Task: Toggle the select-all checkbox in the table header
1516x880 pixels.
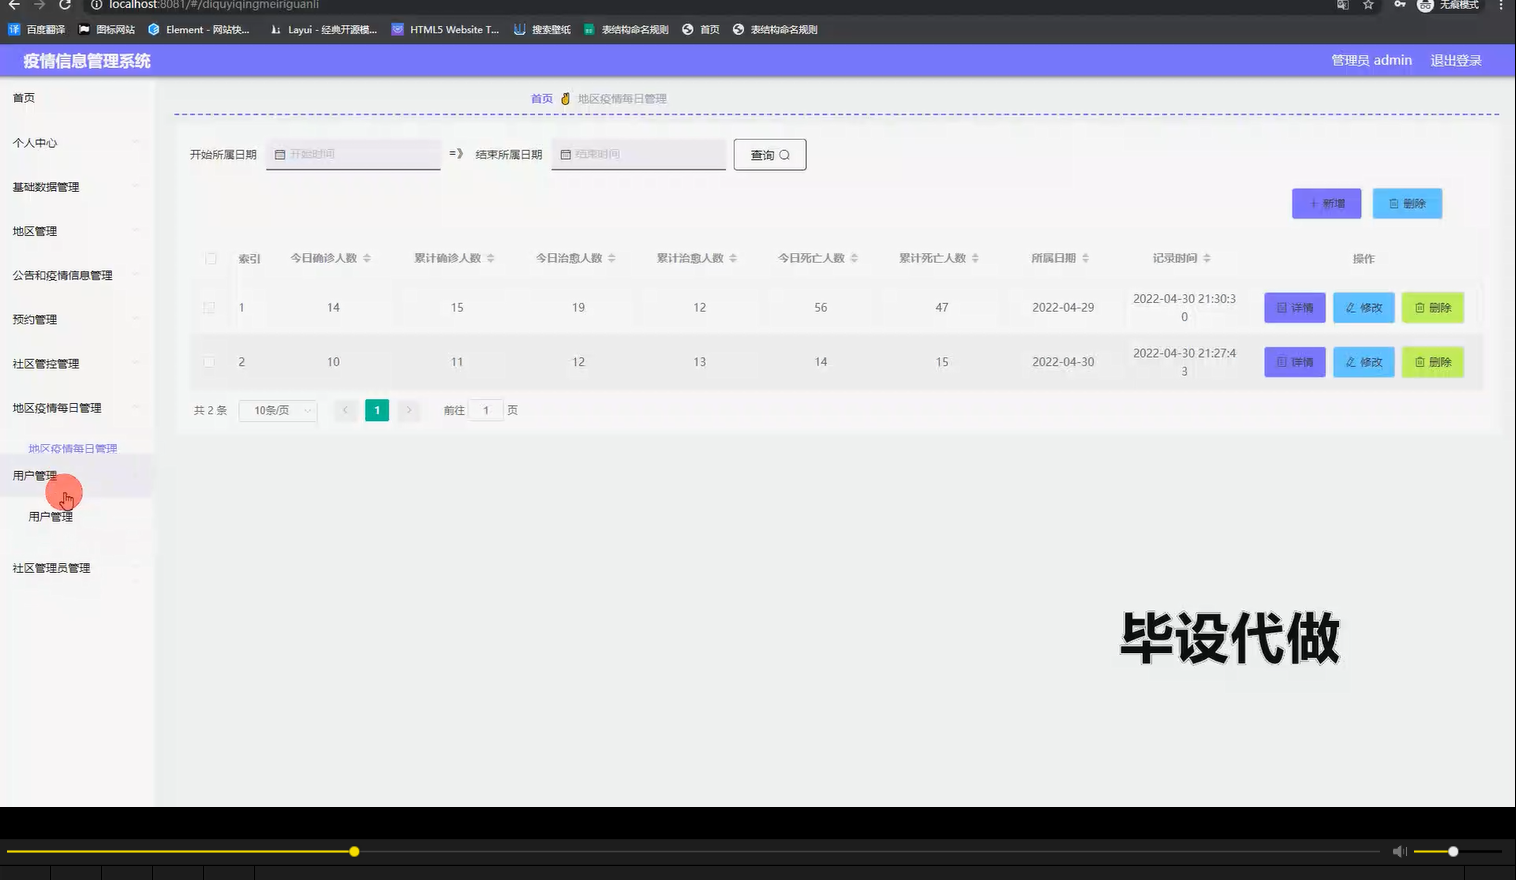Action: tap(211, 257)
